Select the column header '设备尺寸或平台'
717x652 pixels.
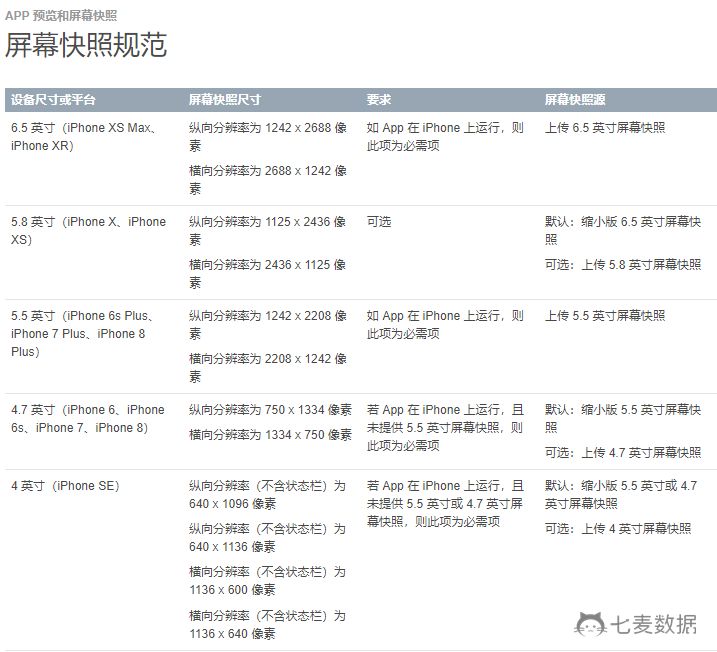53,100
